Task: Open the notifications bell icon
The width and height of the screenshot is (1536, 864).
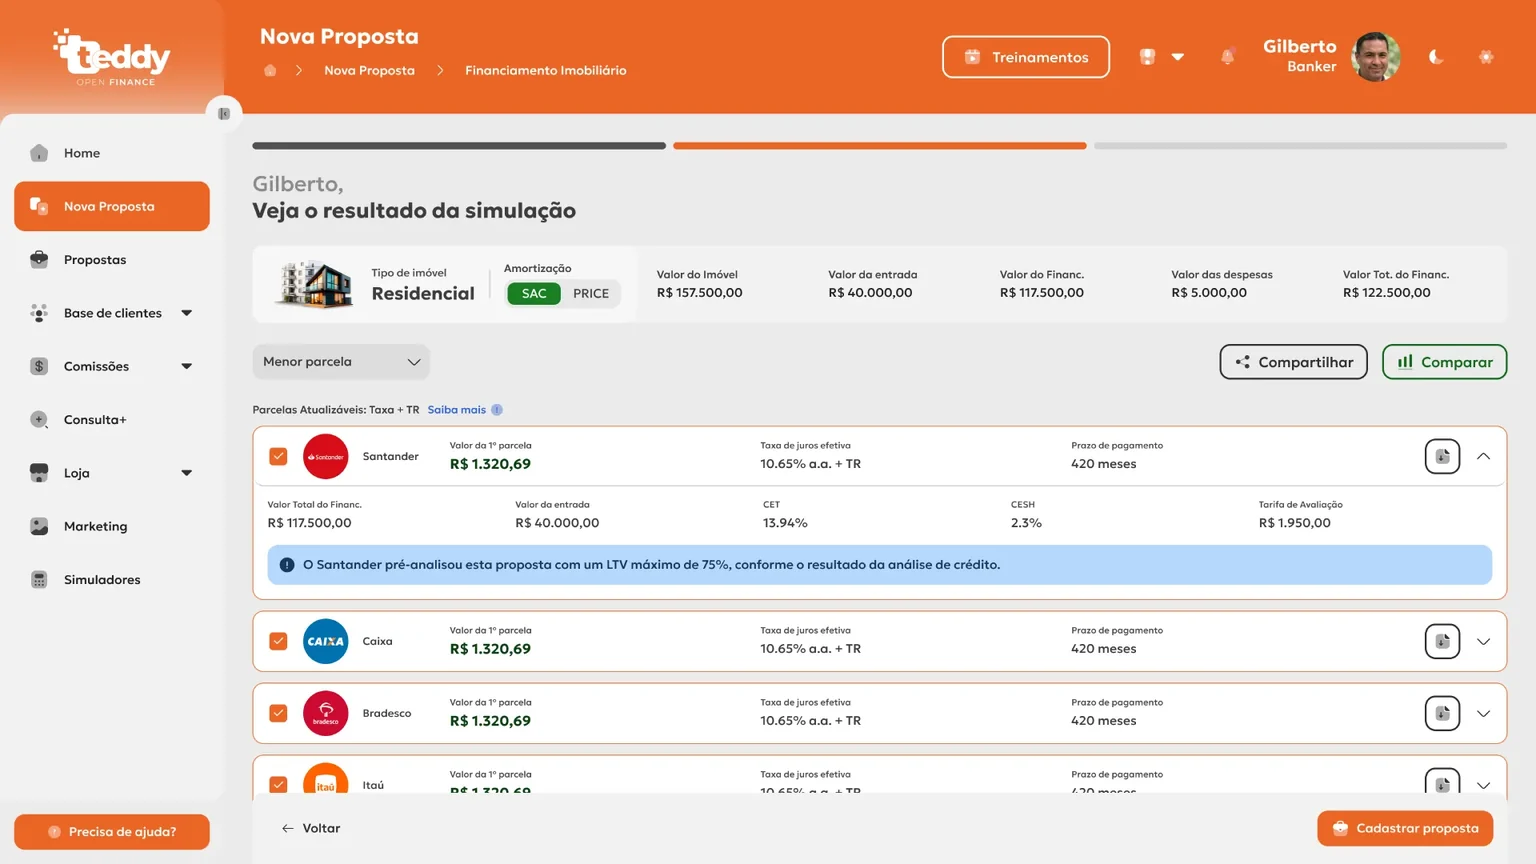Action: pyautogui.click(x=1227, y=57)
